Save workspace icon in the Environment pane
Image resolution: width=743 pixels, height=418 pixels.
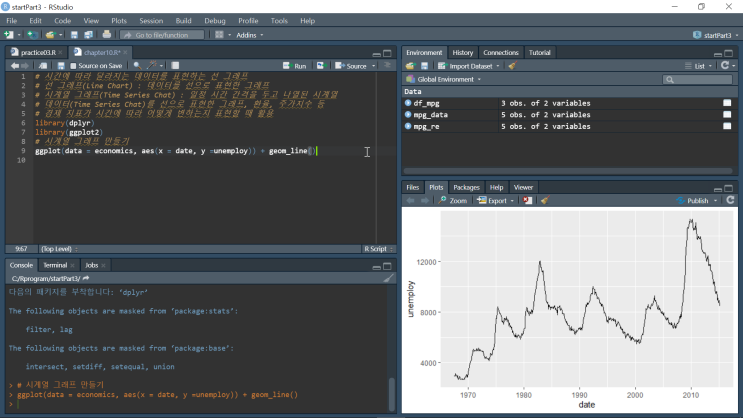[x=424, y=66]
